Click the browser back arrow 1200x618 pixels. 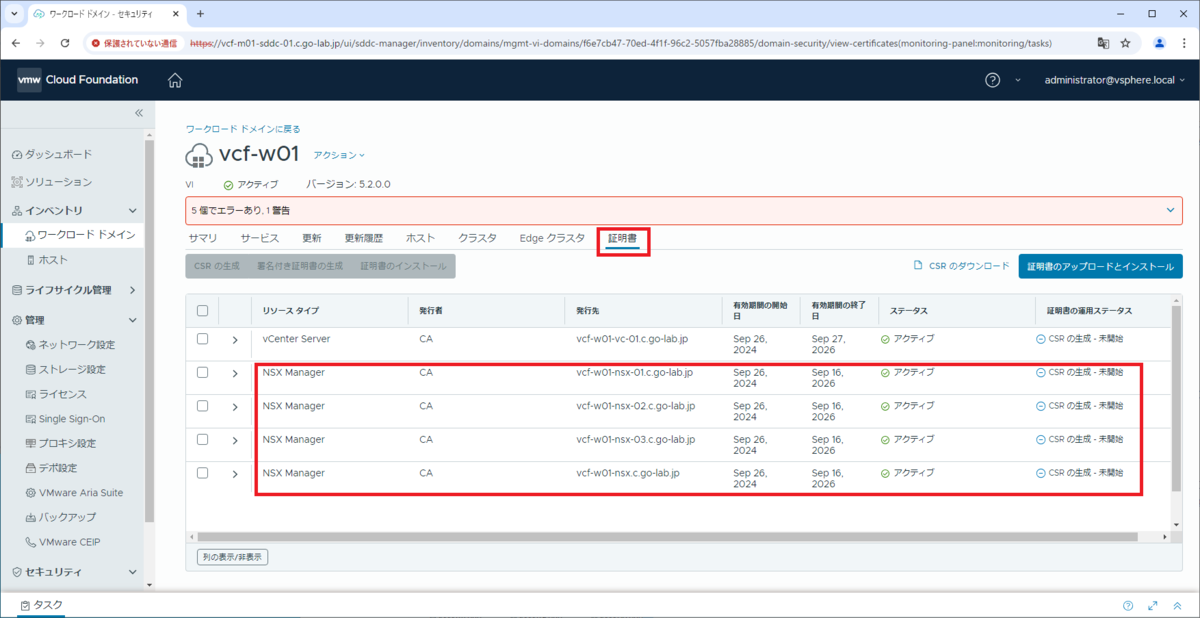15,44
